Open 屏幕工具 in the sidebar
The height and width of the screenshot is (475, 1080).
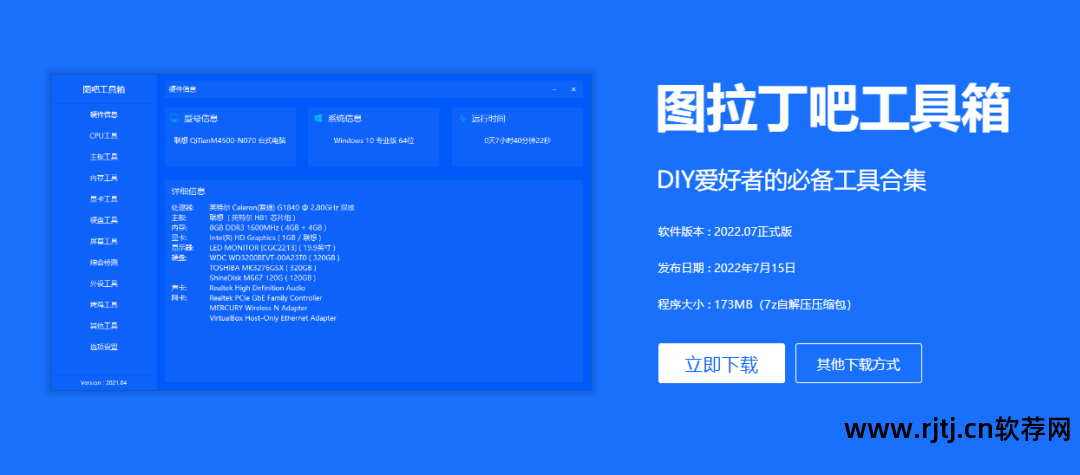click(x=103, y=242)
